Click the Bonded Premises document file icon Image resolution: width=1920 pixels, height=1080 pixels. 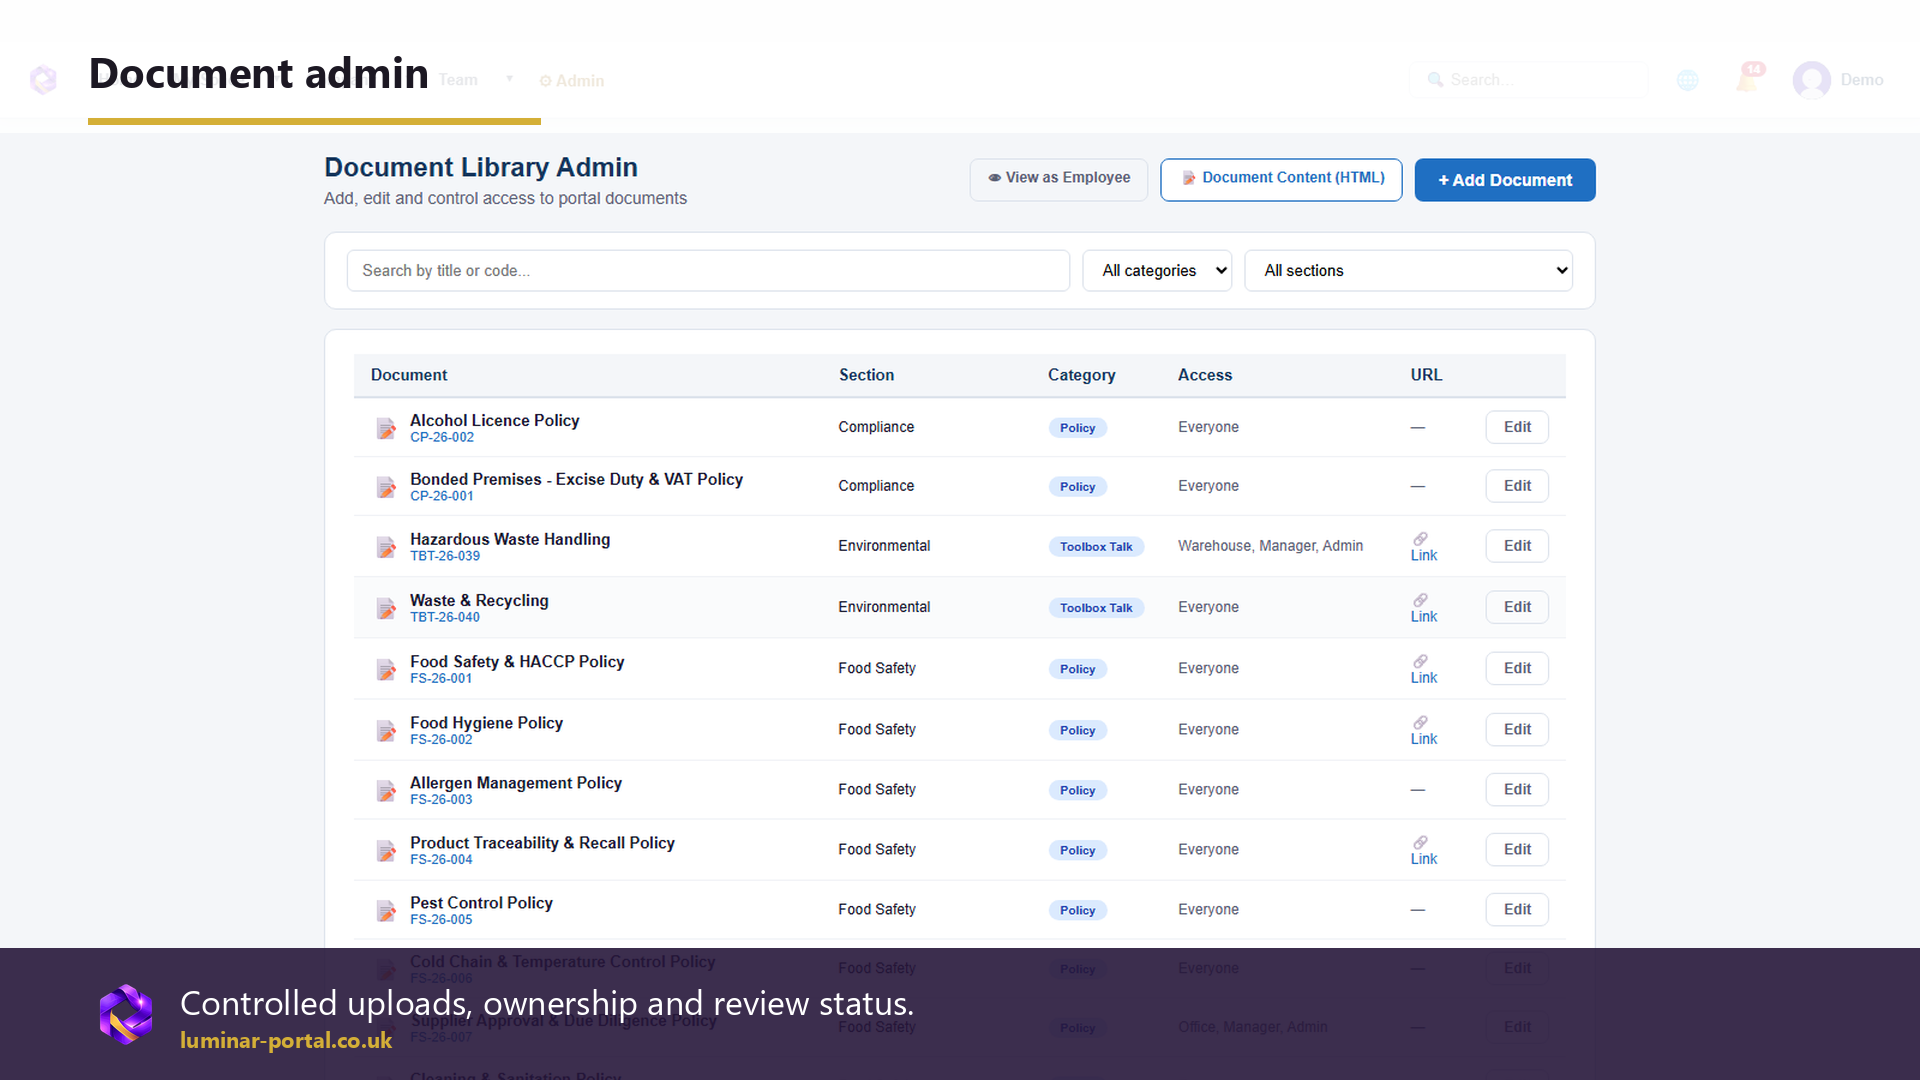386,487
